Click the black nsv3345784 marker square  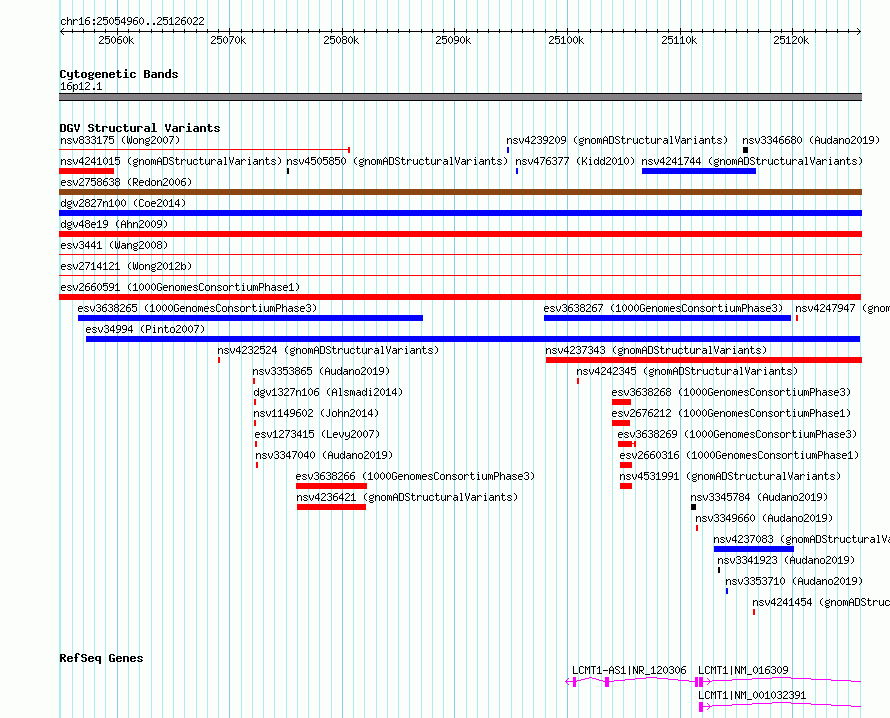(693, 507)
